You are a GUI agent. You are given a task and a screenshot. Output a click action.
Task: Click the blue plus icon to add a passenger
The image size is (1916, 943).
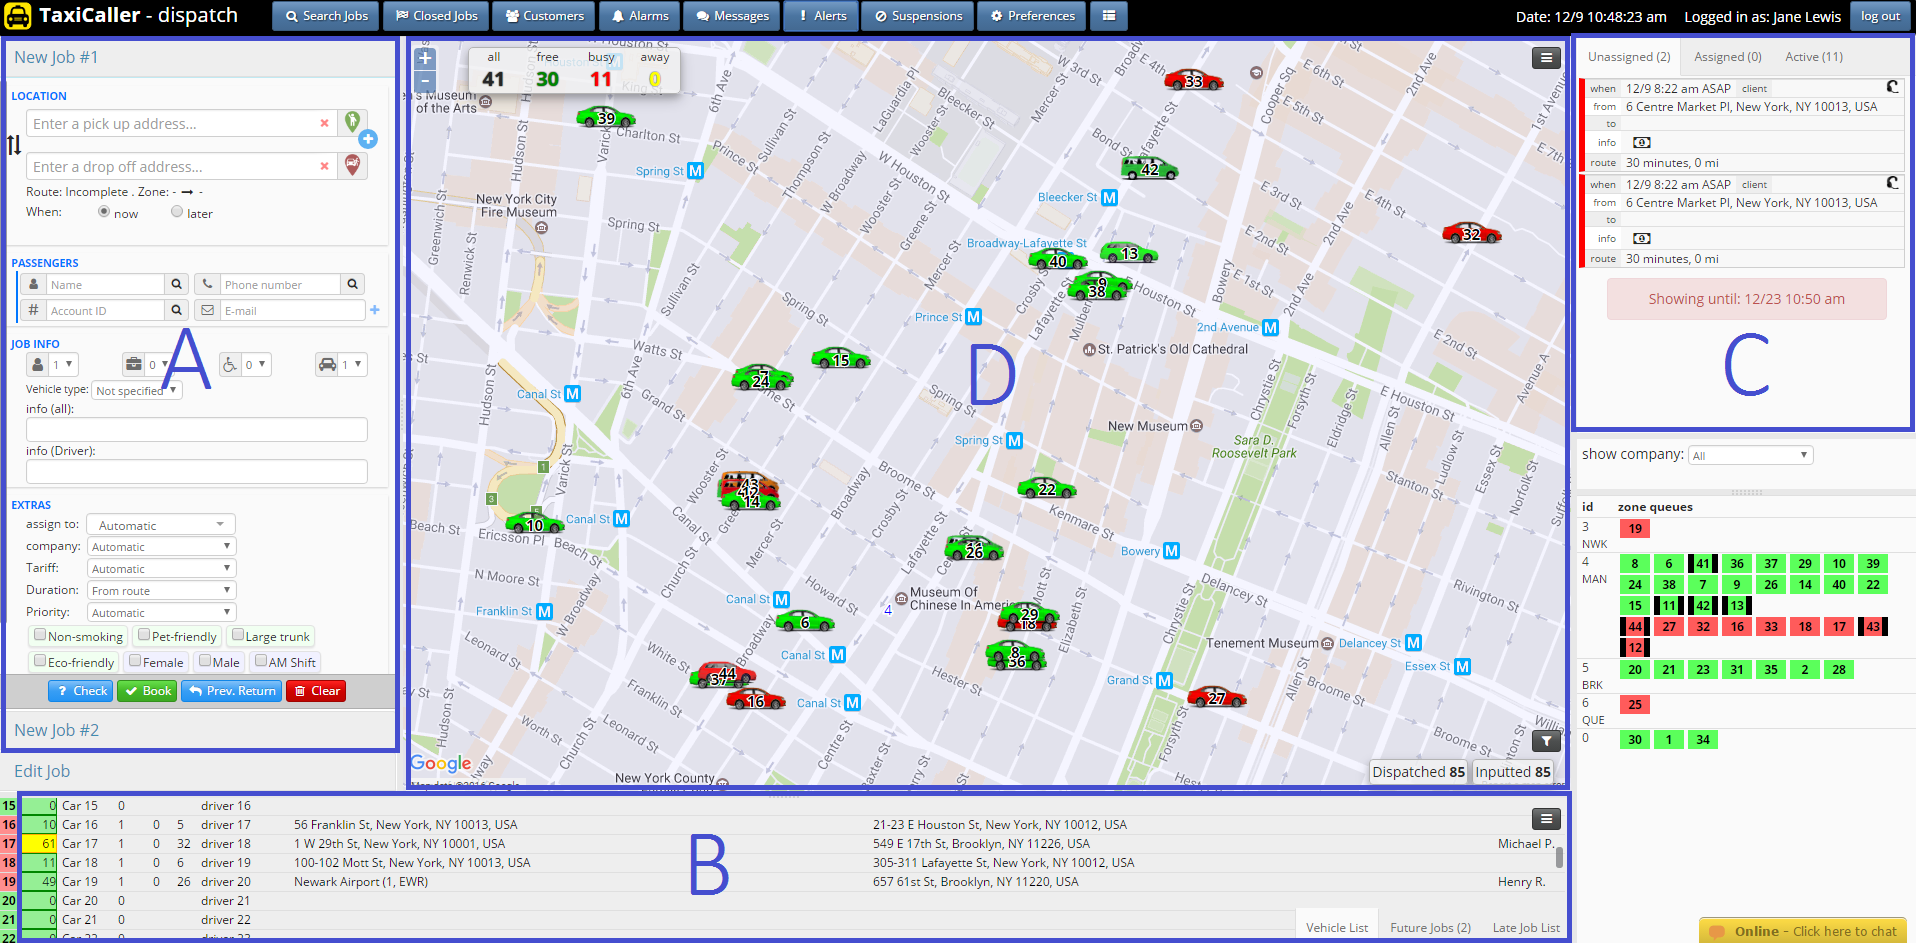pyautogui.click(x=375, y=310)
